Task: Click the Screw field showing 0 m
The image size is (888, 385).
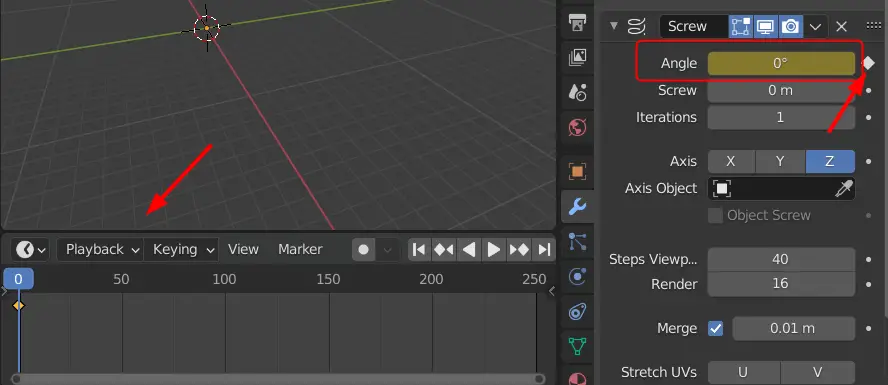Action: (x=781, y=91)
